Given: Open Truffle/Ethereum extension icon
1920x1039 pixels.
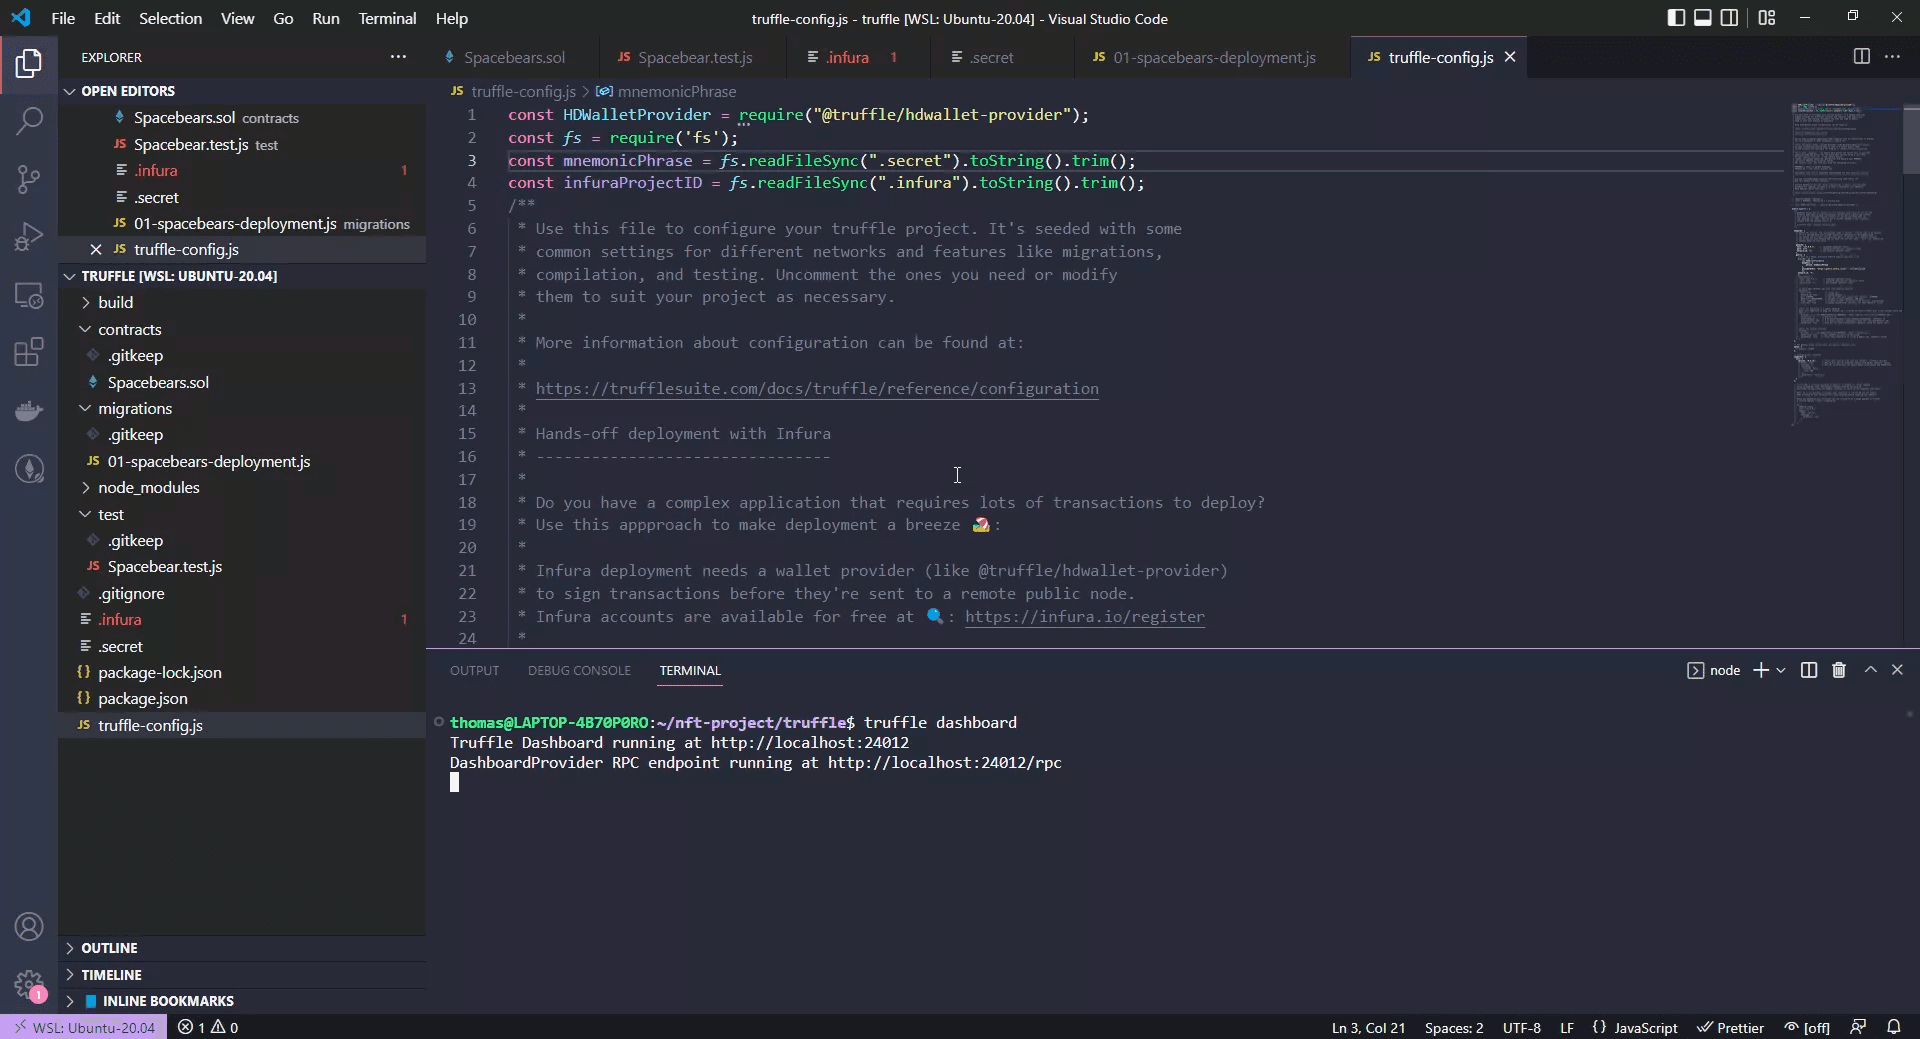Looking at the screenshot, I should point(29,468).
